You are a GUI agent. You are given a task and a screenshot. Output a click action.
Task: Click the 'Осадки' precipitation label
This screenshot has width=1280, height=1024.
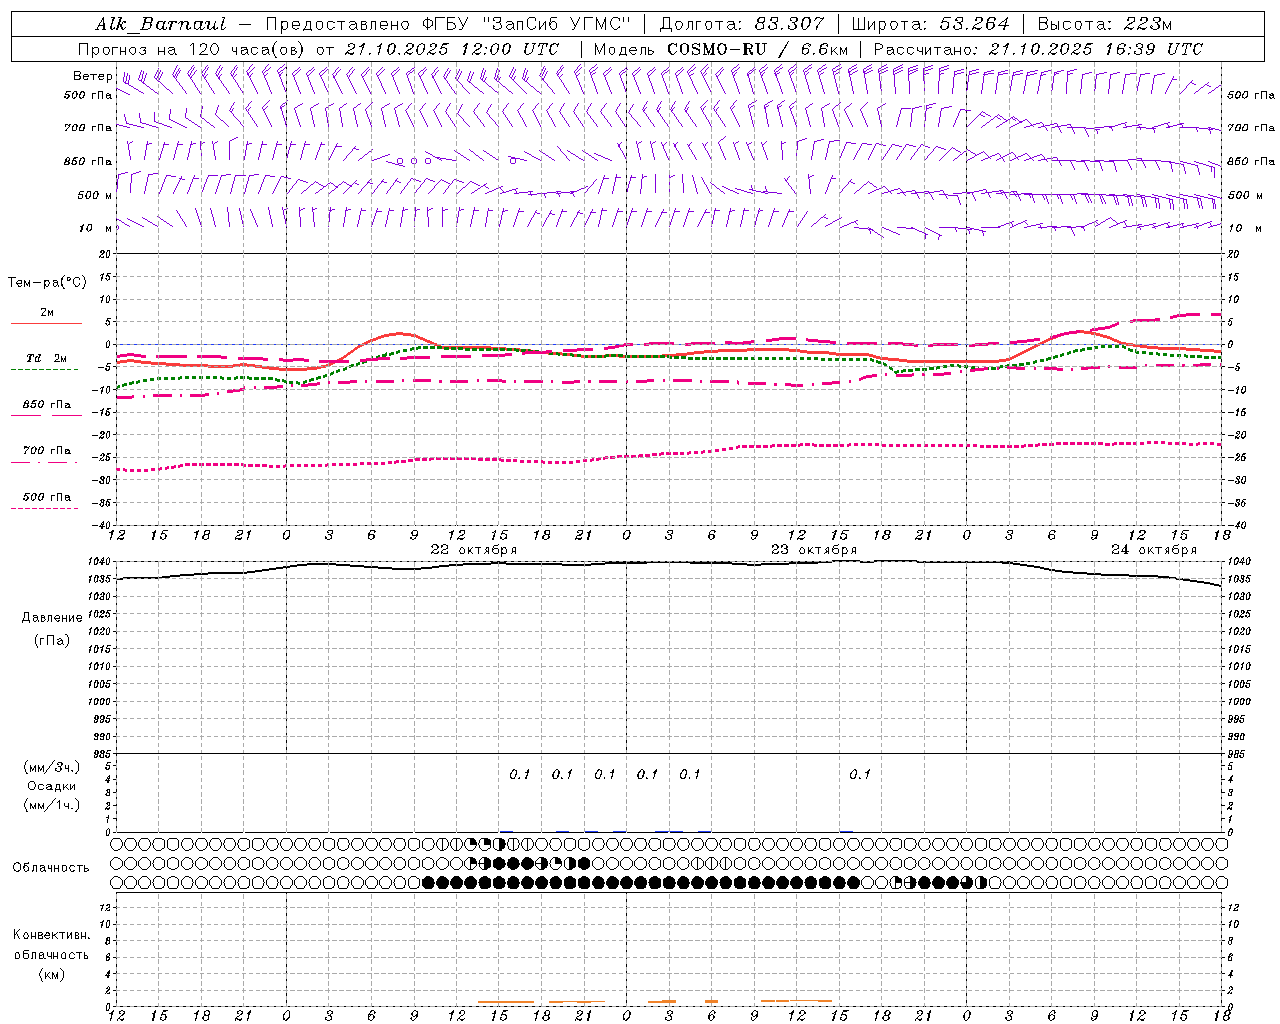coord(52,787)
